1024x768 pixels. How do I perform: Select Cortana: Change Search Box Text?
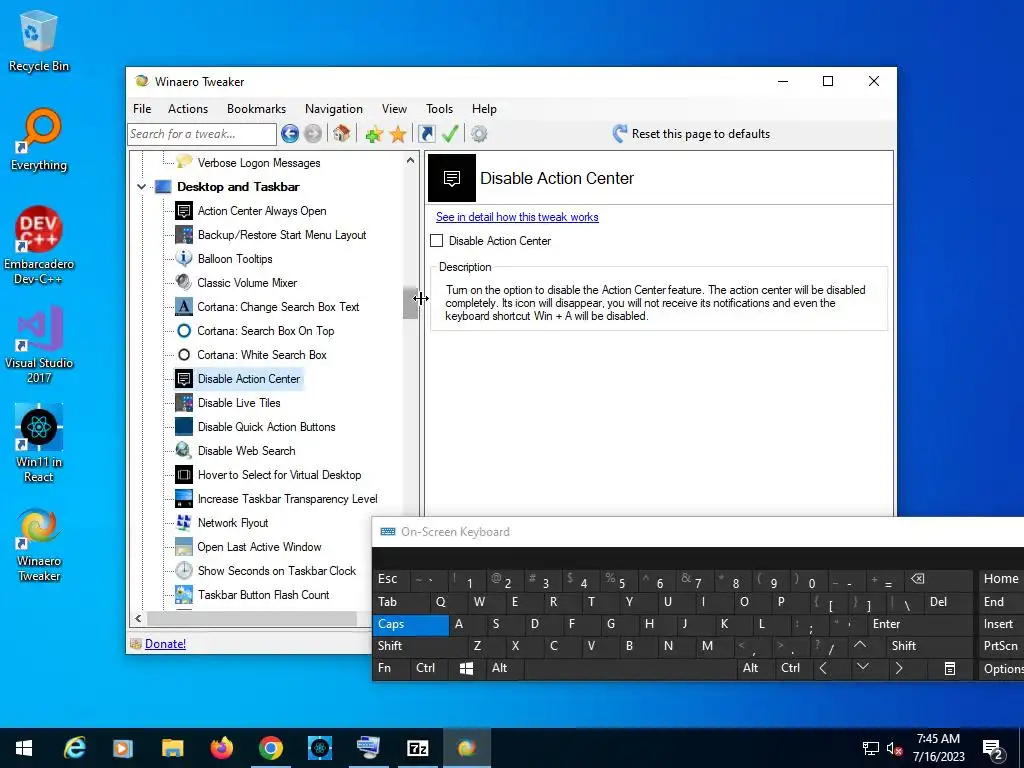(x=278, y=307)
